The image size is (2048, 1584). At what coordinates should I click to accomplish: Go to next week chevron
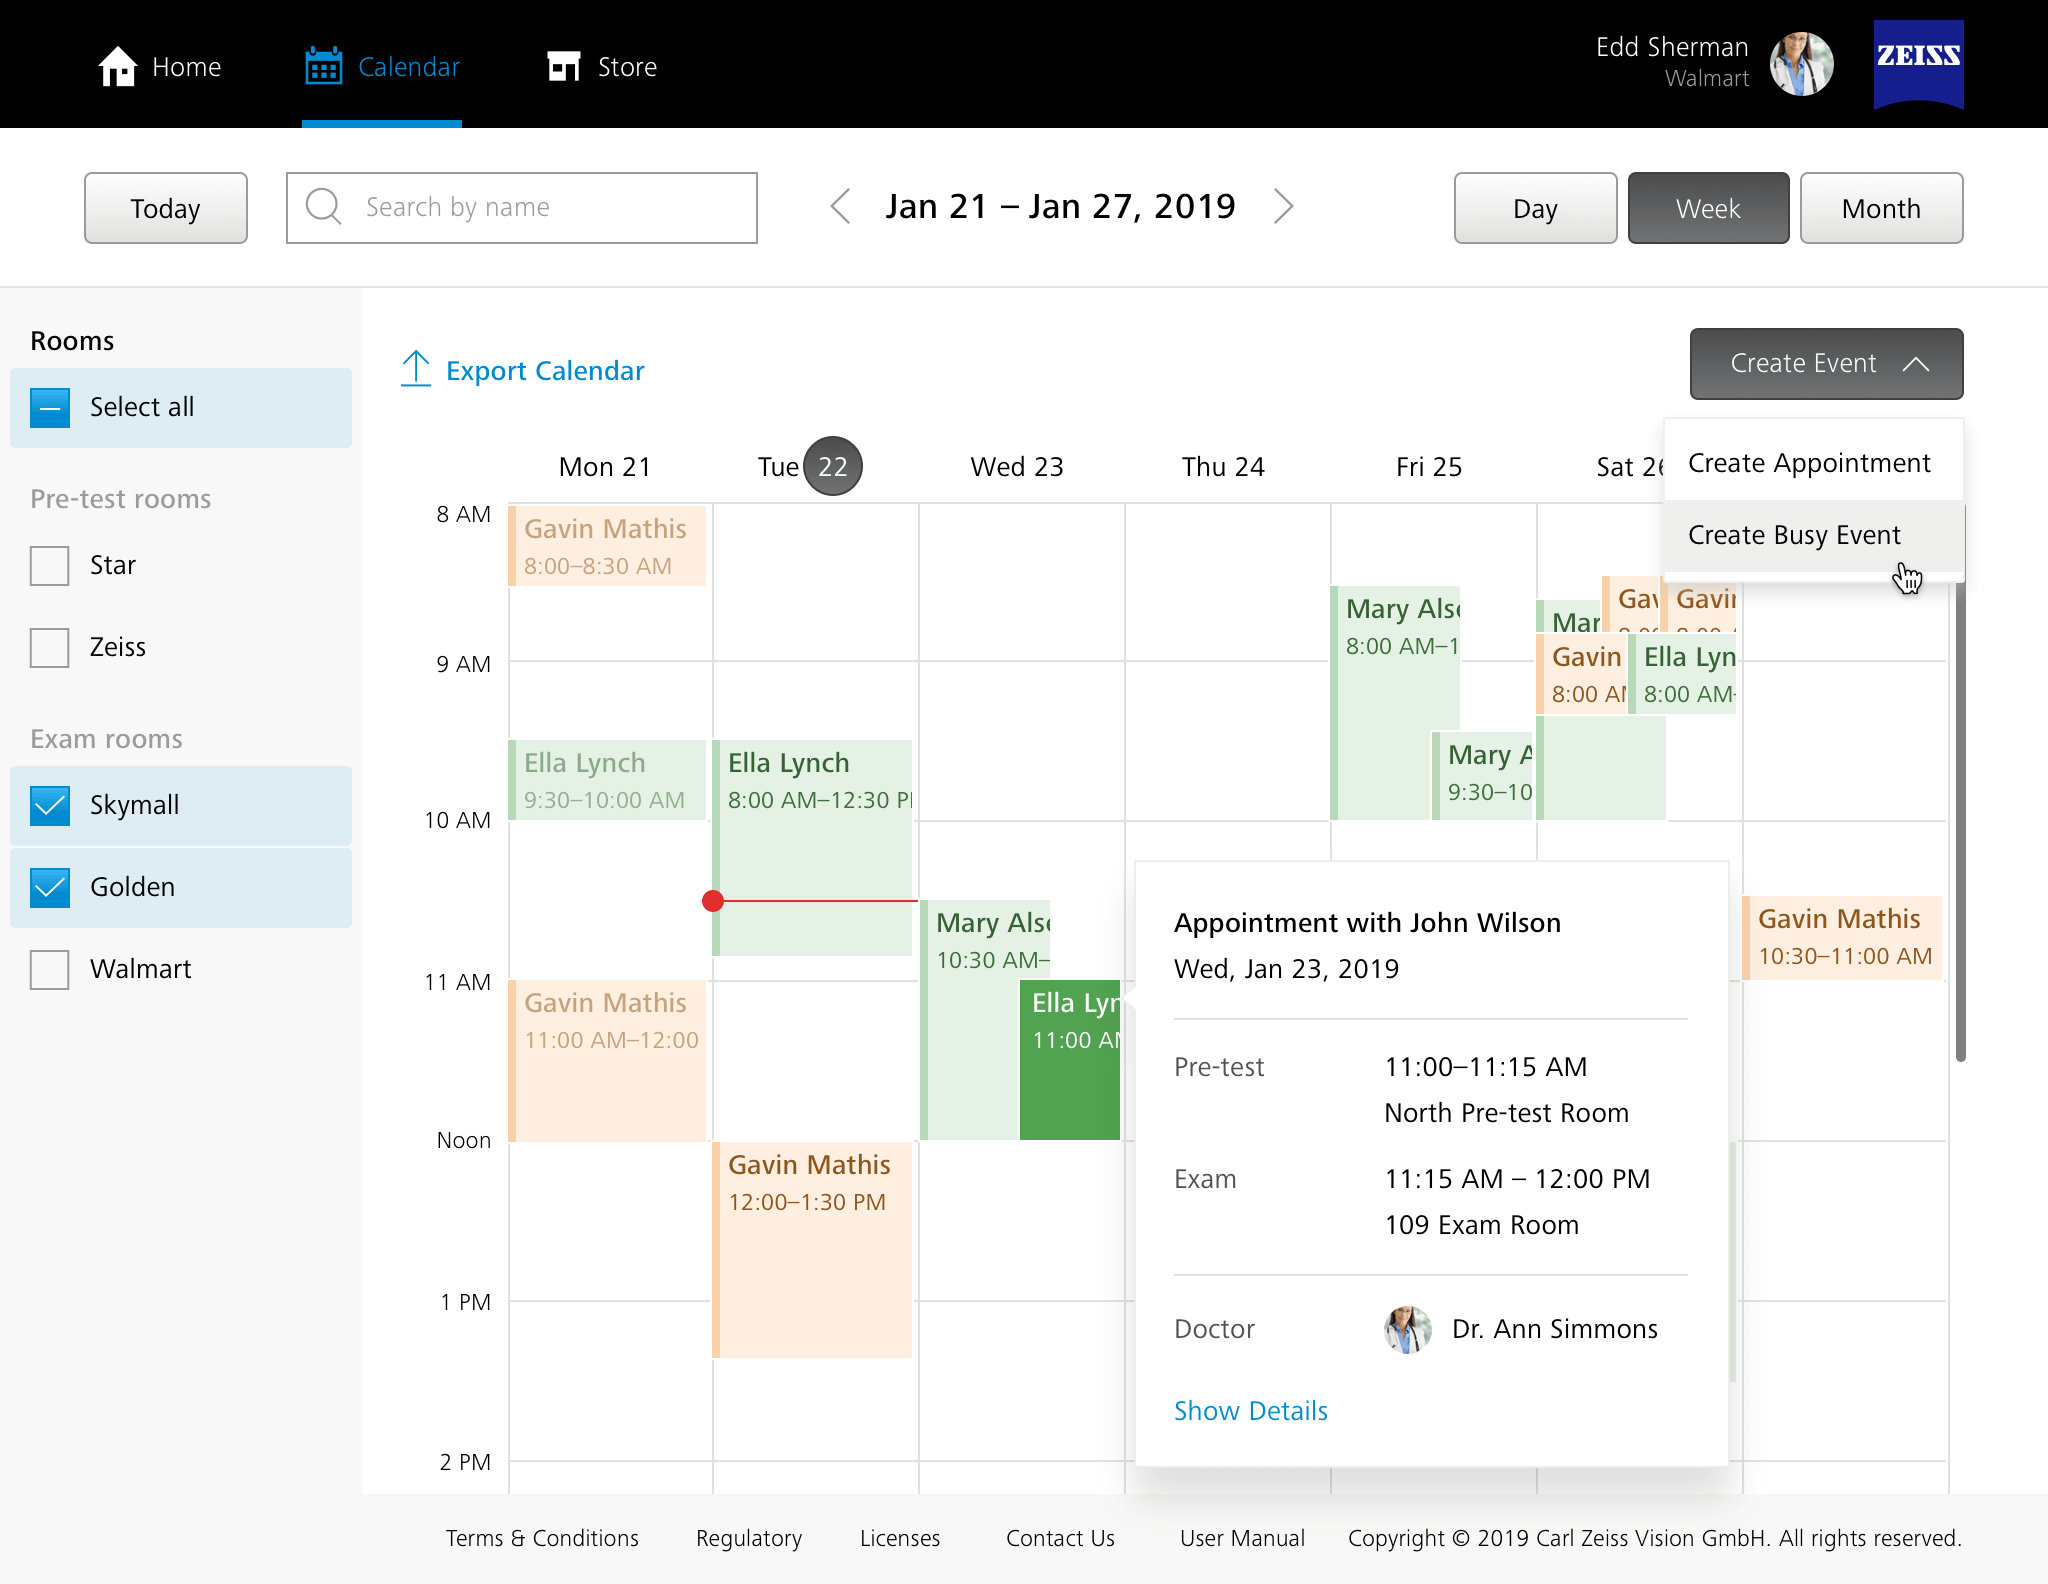coord(1284,207)
